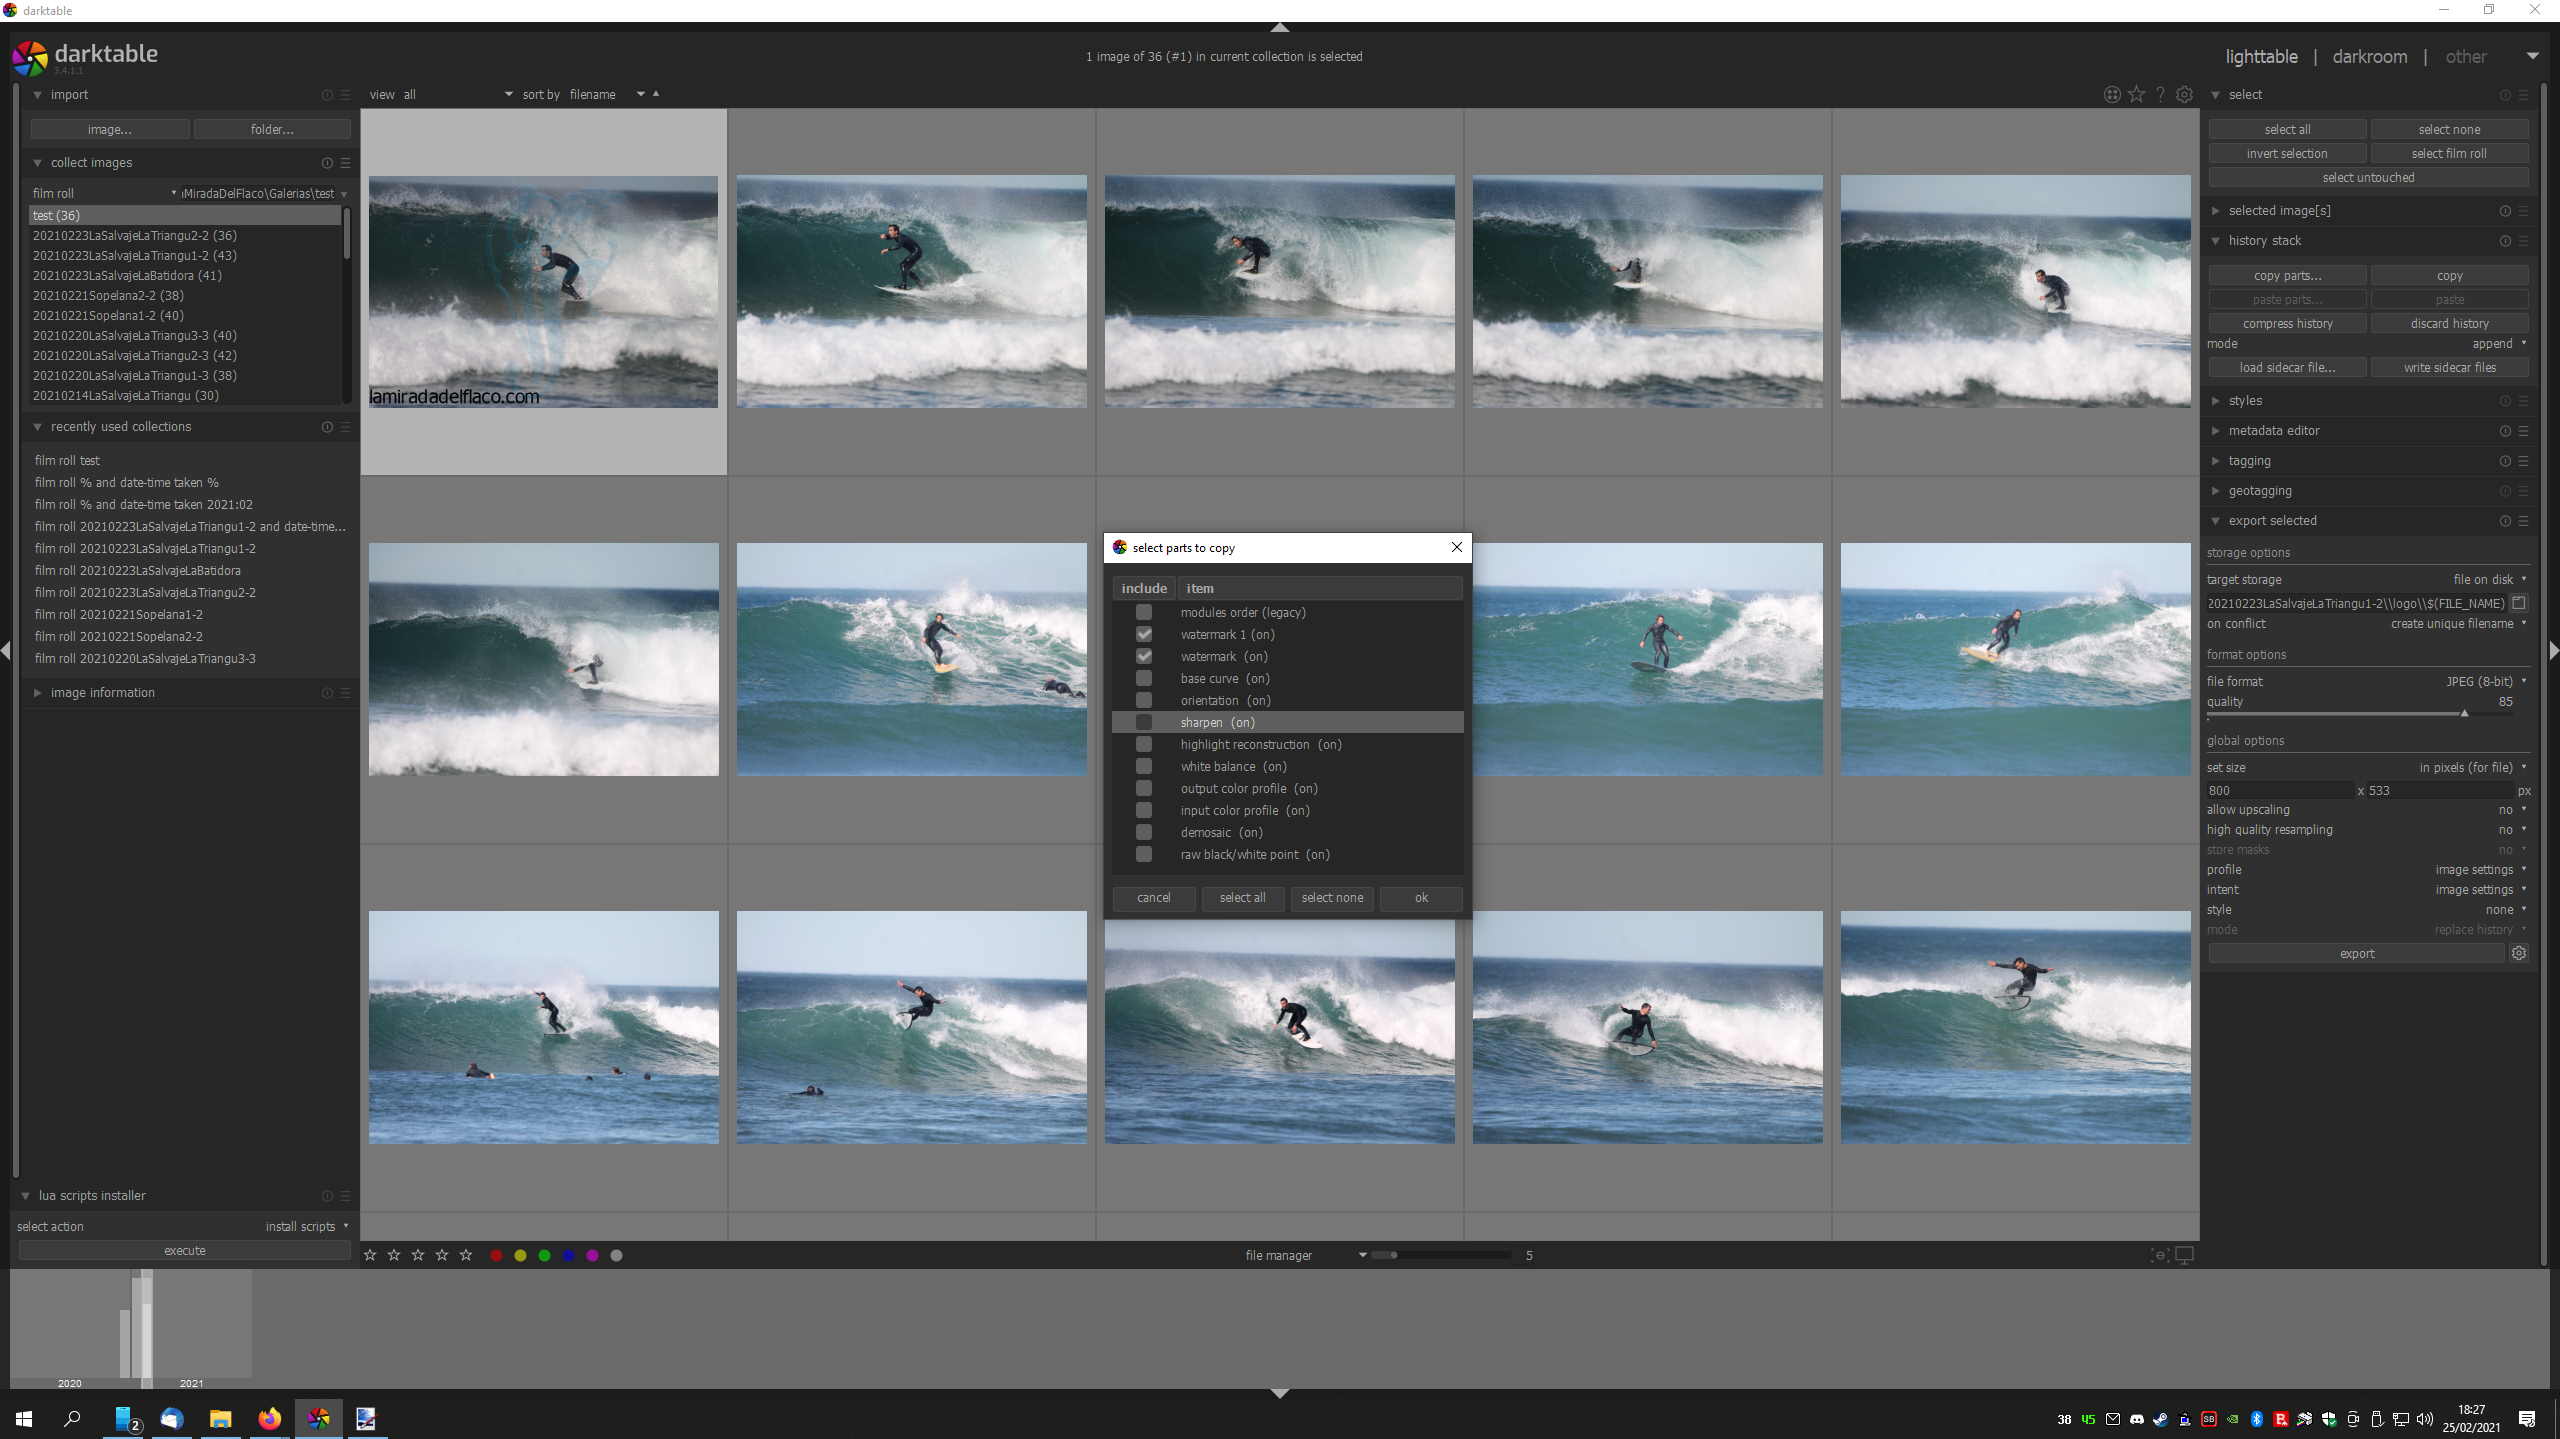Switch to the darkroom view
This screenshot has height=1439, width=2560.
[x=2369, y=56]
